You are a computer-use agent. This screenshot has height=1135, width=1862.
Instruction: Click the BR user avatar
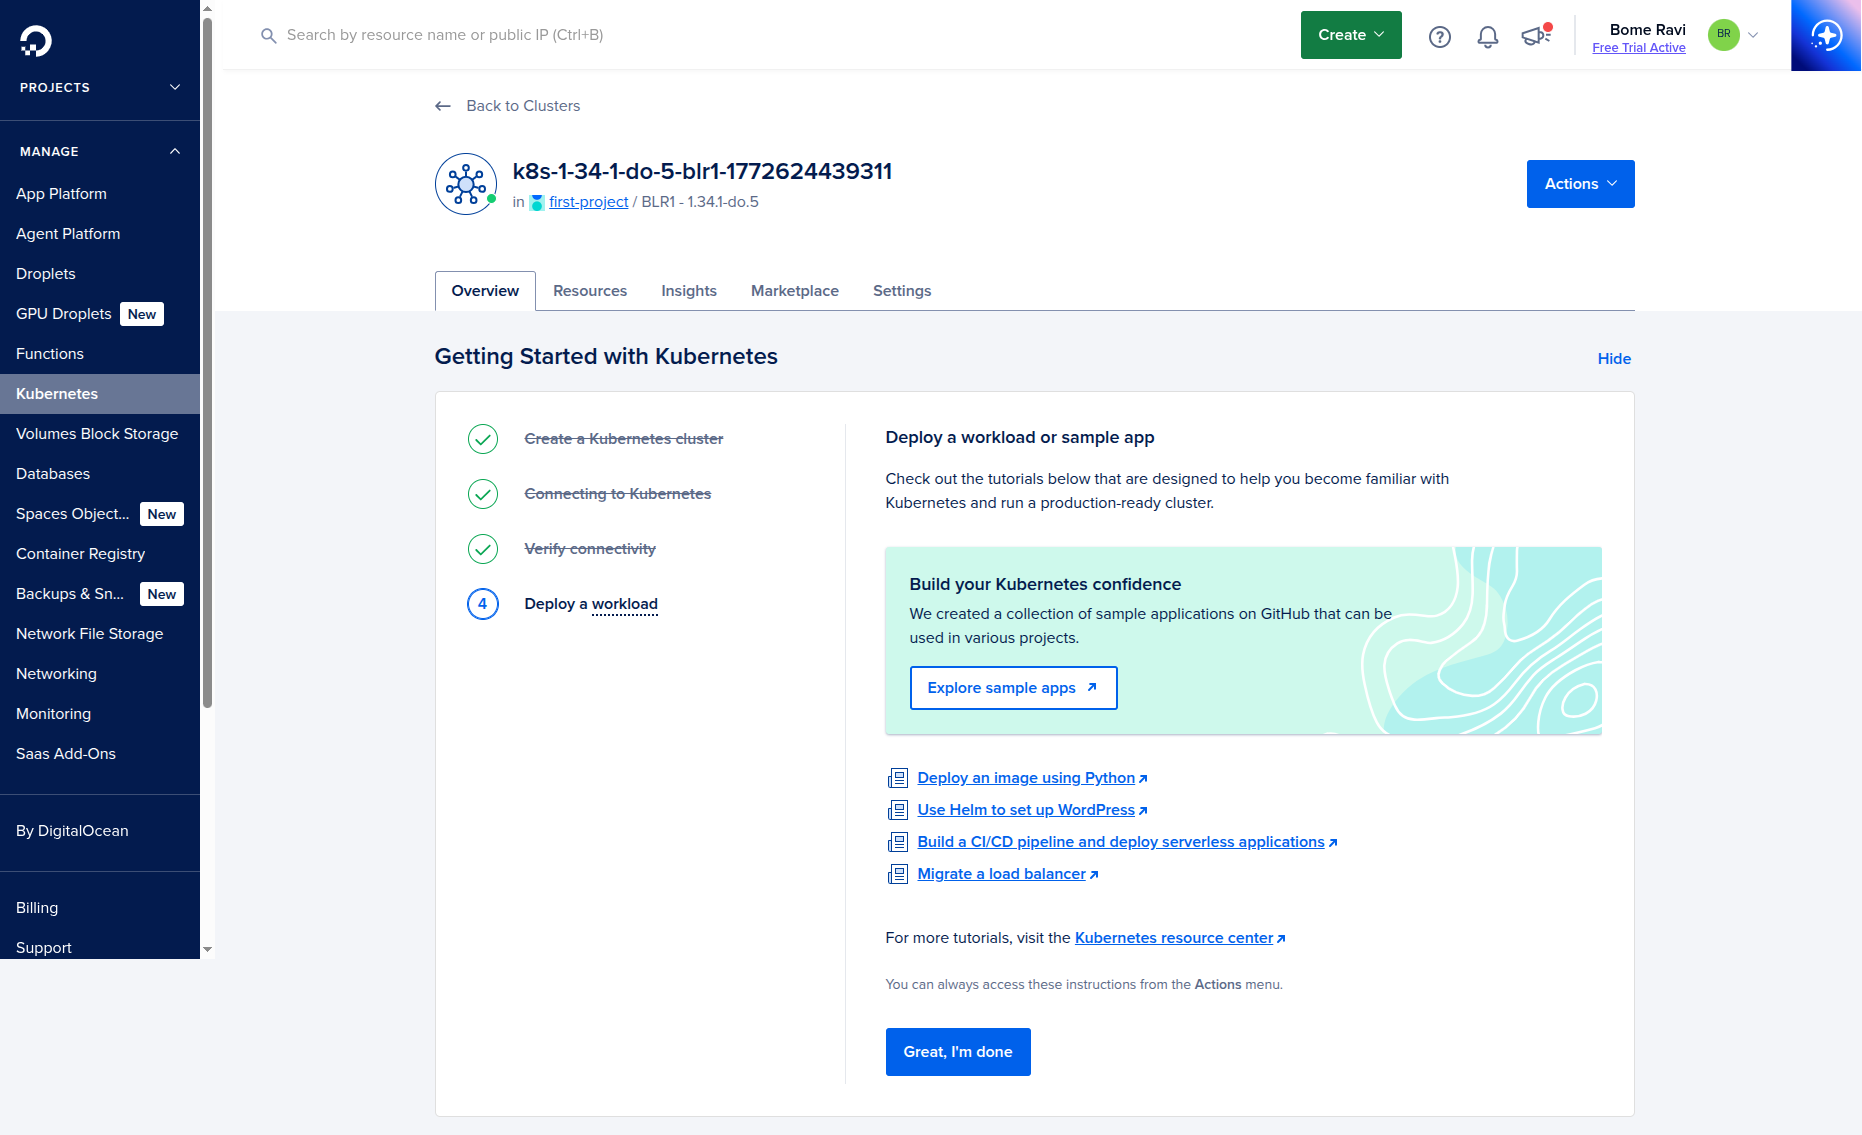(x=1723, y=34)
